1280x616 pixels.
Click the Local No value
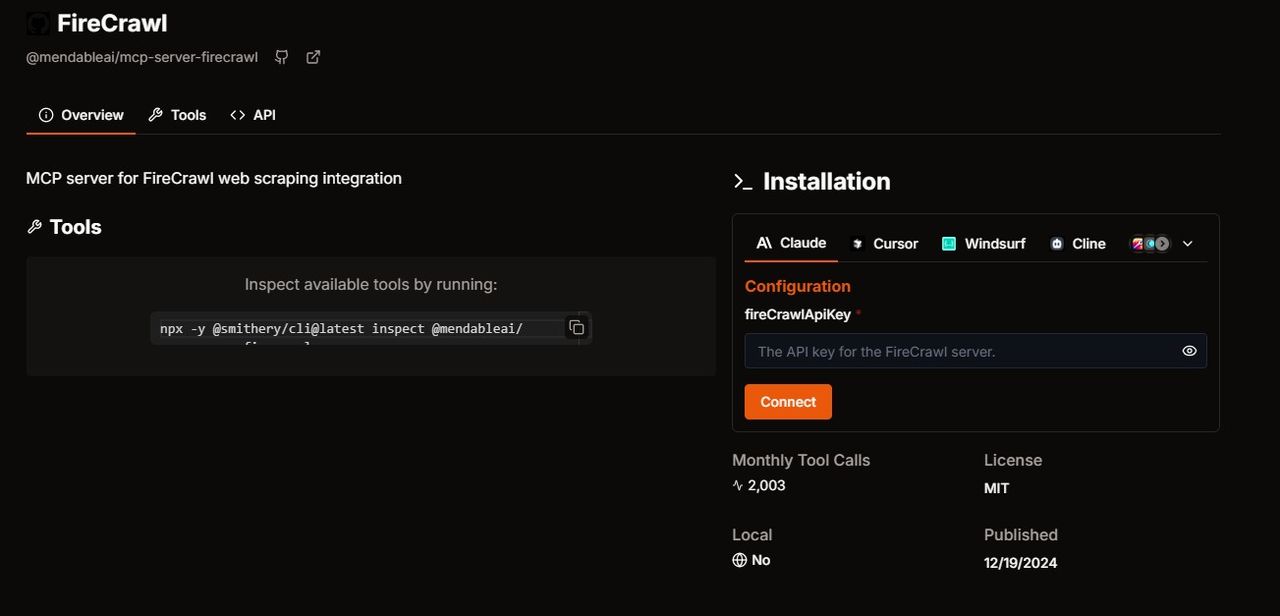point(761,560)
